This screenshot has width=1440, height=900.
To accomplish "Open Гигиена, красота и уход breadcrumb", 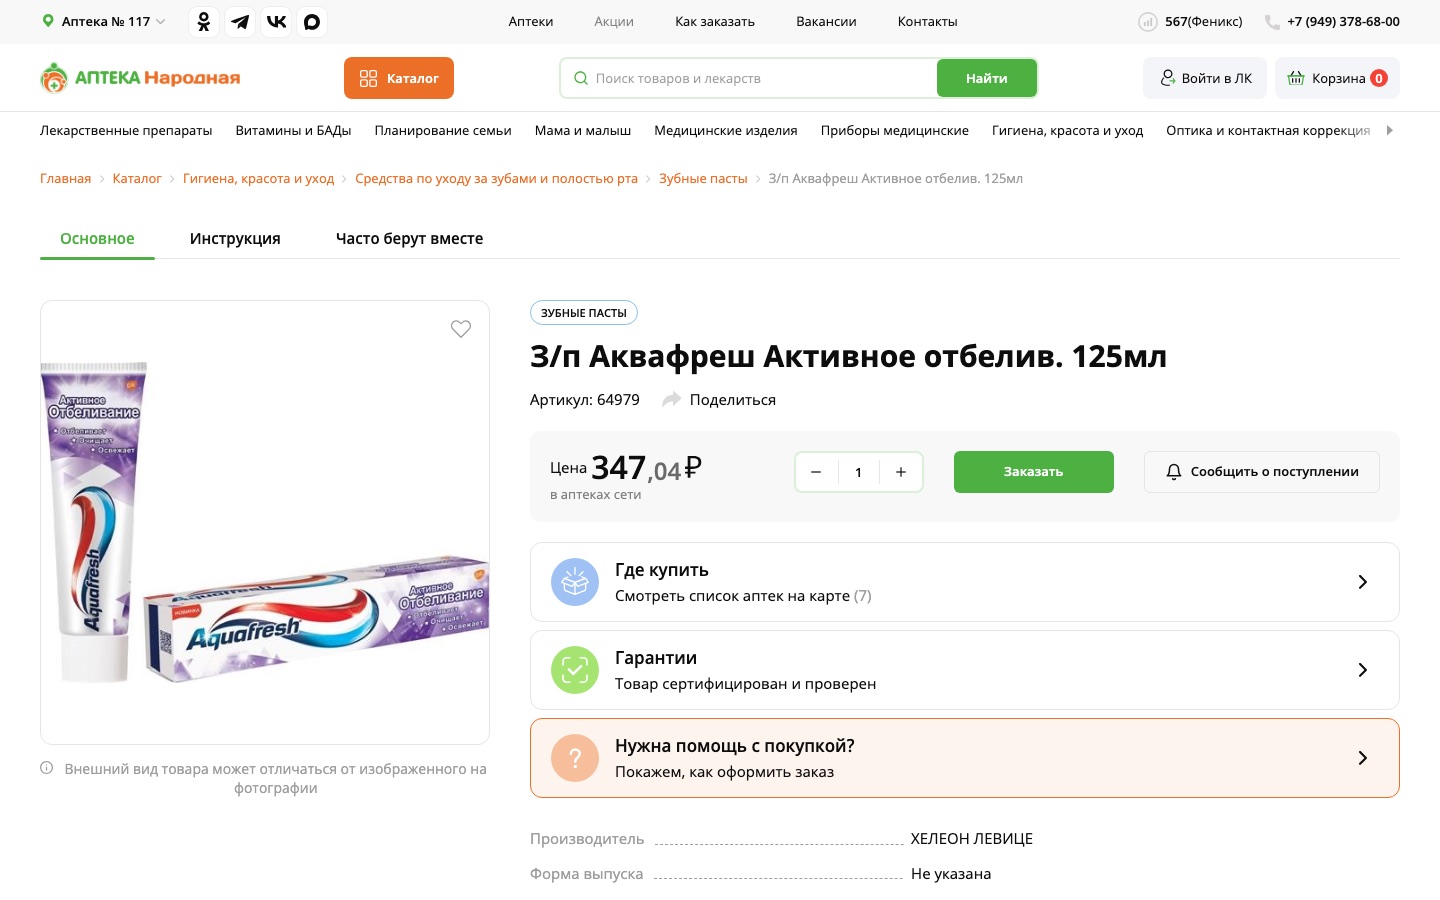I will point(258,178).
